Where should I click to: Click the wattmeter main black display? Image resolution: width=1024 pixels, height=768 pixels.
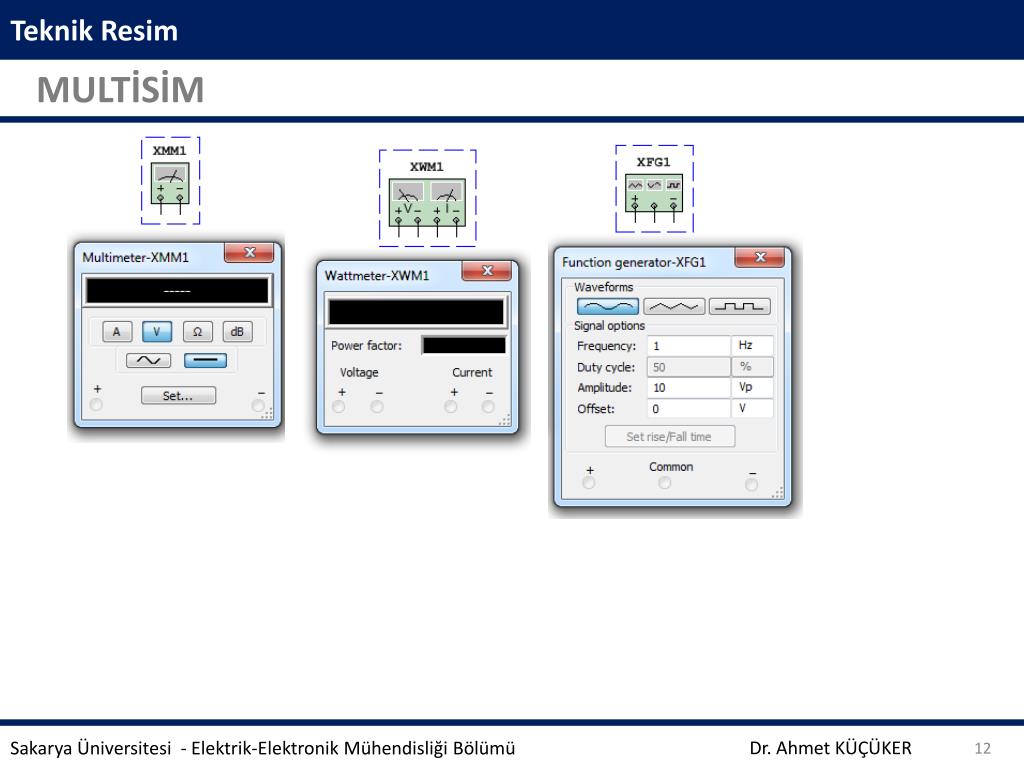click(417, 312)
